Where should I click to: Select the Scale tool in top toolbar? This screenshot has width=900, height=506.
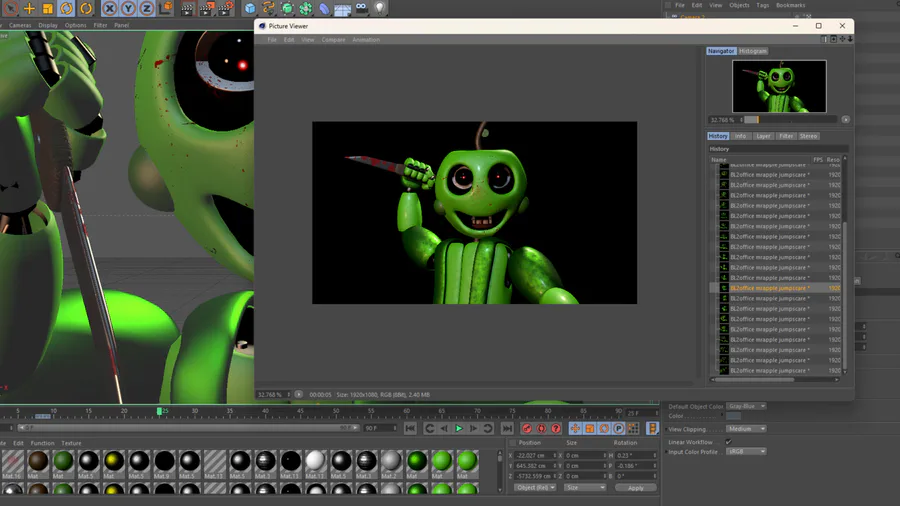pos(48,8)
